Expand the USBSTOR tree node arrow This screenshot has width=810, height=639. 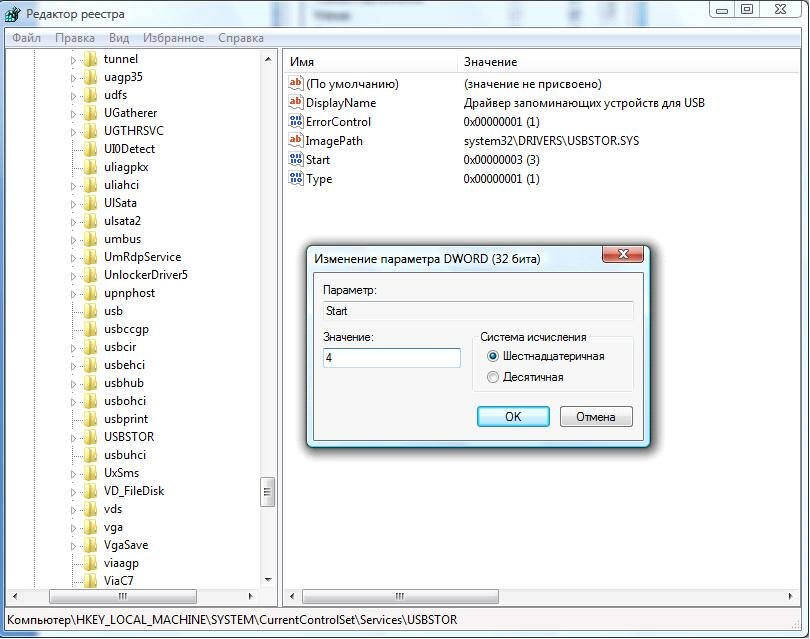click(x=73, y=438)
